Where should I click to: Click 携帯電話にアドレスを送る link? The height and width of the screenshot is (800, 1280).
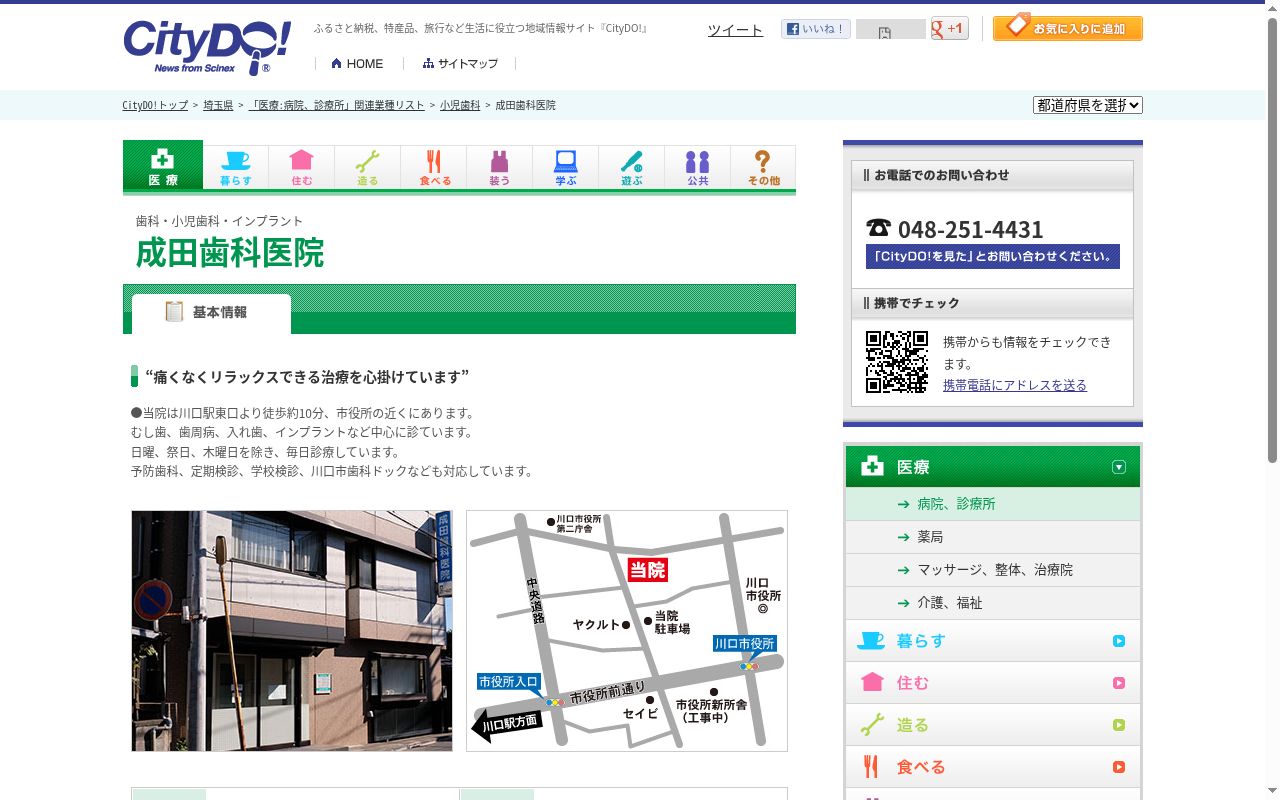pyautogui.click(x=1015, y=385)
